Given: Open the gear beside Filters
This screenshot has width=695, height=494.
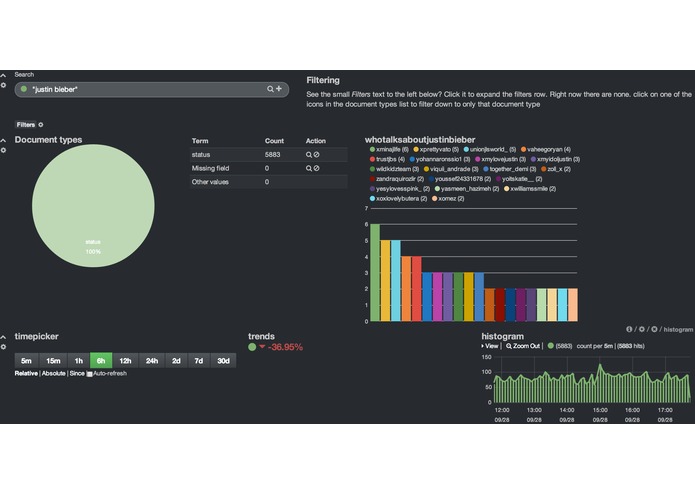Looking at the screenshot, I should 41,124.
